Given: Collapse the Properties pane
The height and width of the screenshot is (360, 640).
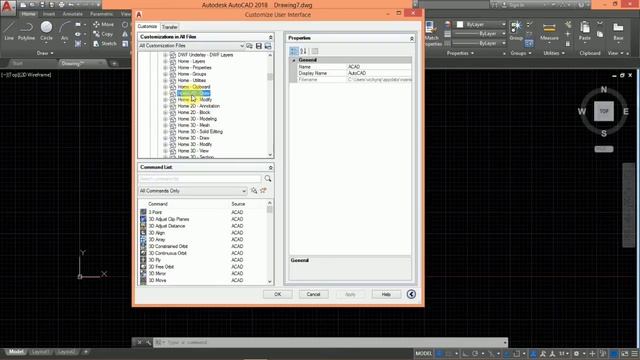Looking at the screenshot, I should click(411, 38).
